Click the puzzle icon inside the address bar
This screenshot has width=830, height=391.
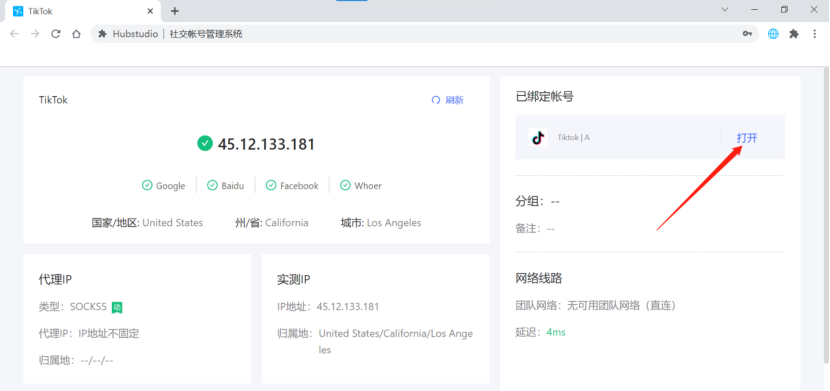coord(103,34)
